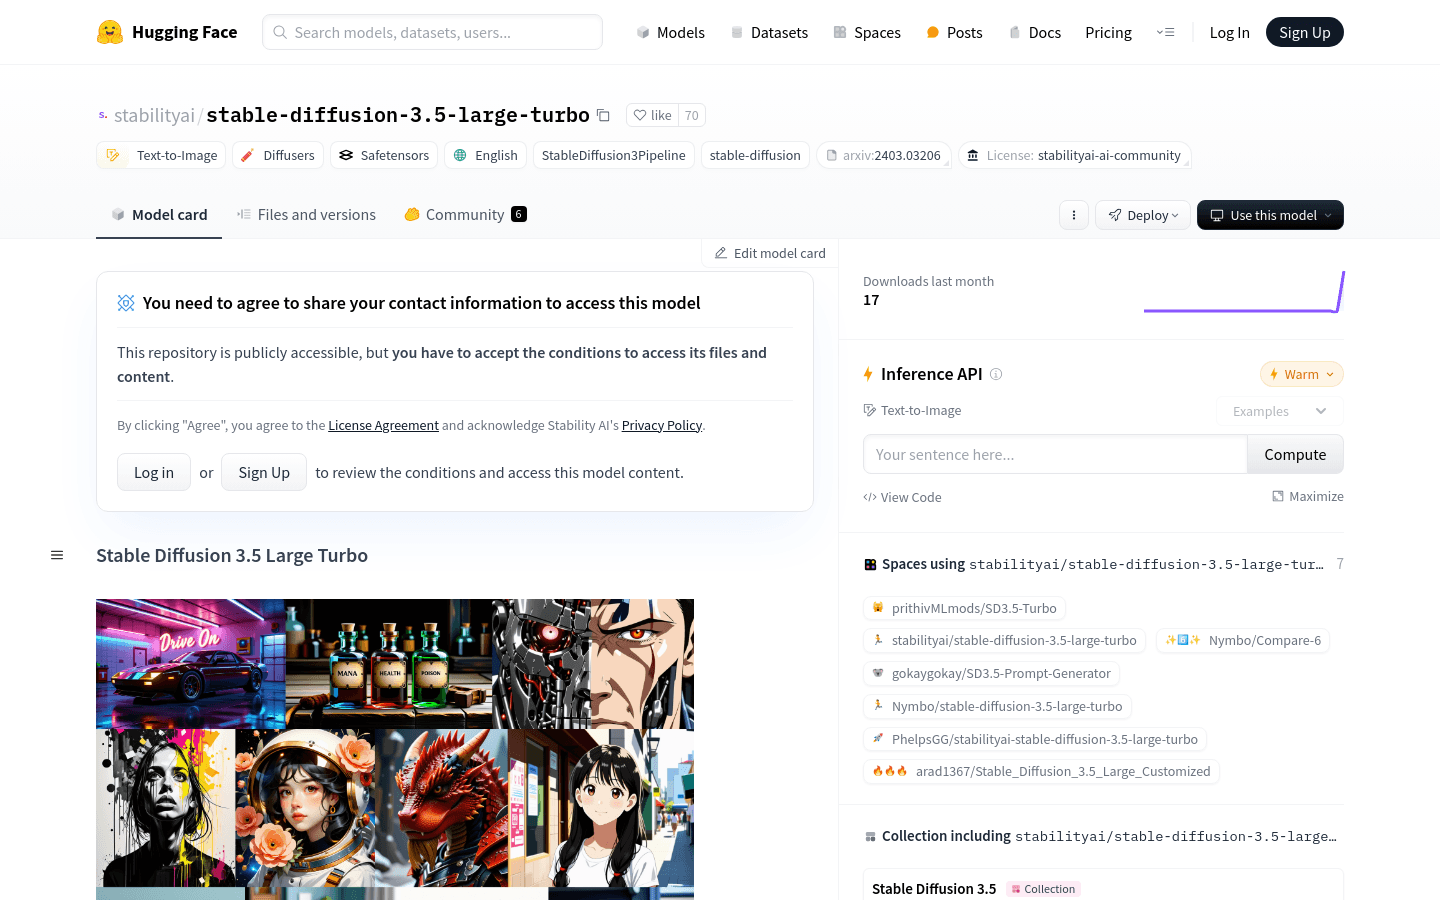Open the prithivMLmods/SD3.5-Turbo space
1440x900 pixels.
pyautogui.click(x=964, y=608)
